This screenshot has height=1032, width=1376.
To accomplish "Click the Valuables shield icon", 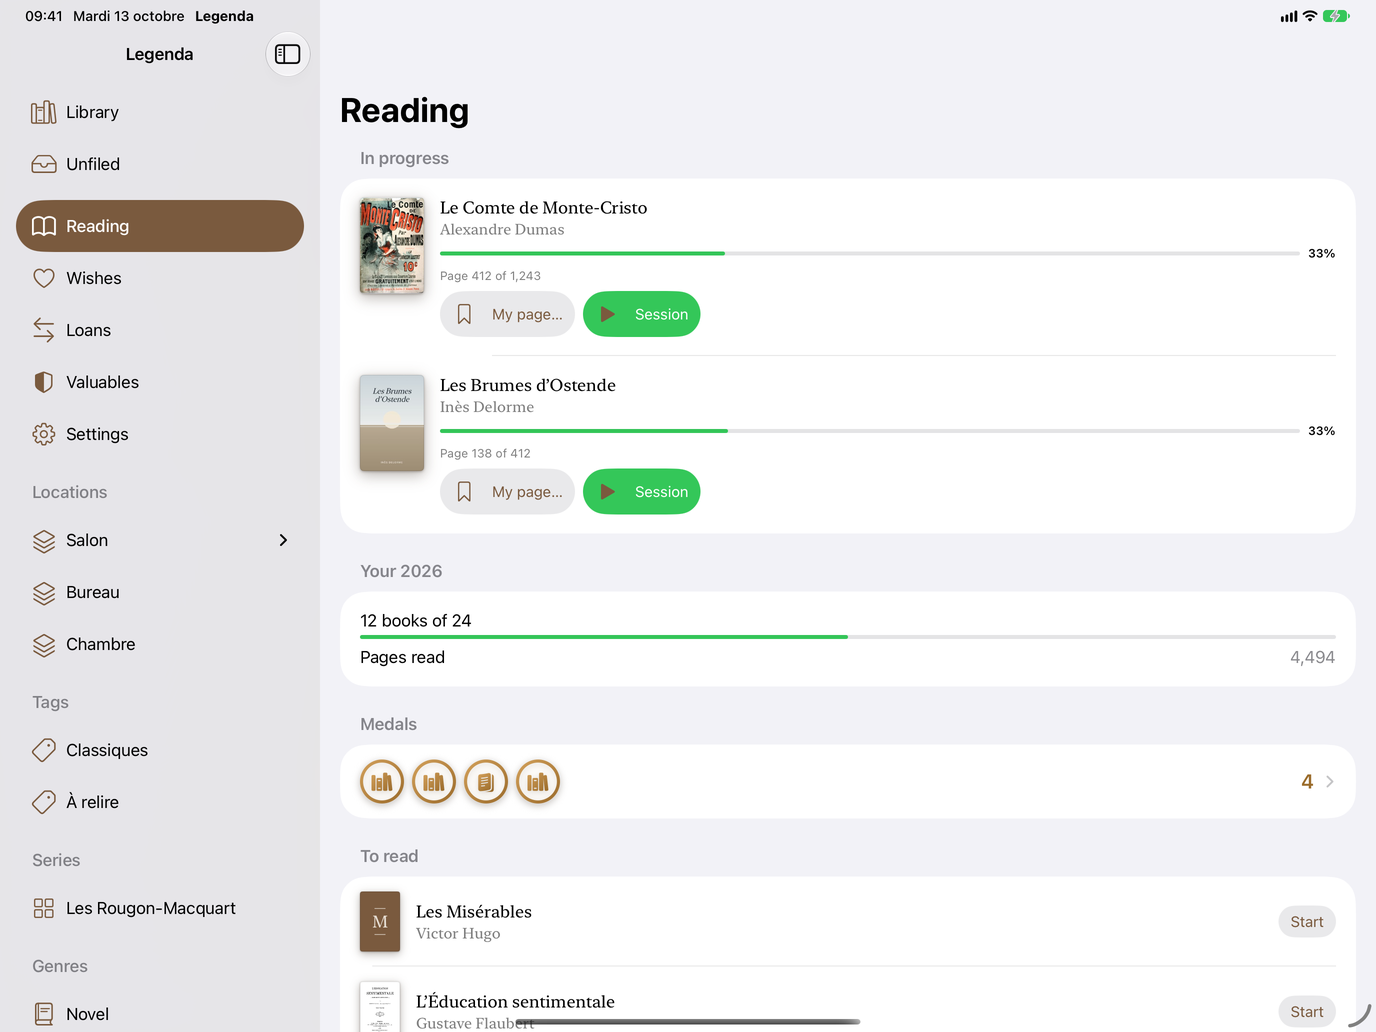I will (43, 382).
